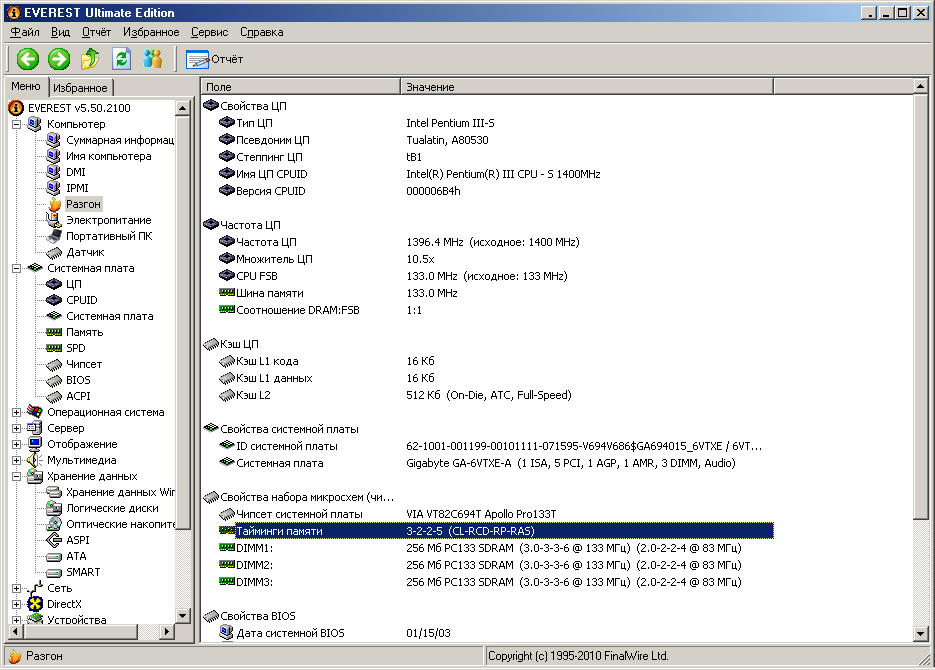Expand the Мультимедиа tree node

[16, 460]
